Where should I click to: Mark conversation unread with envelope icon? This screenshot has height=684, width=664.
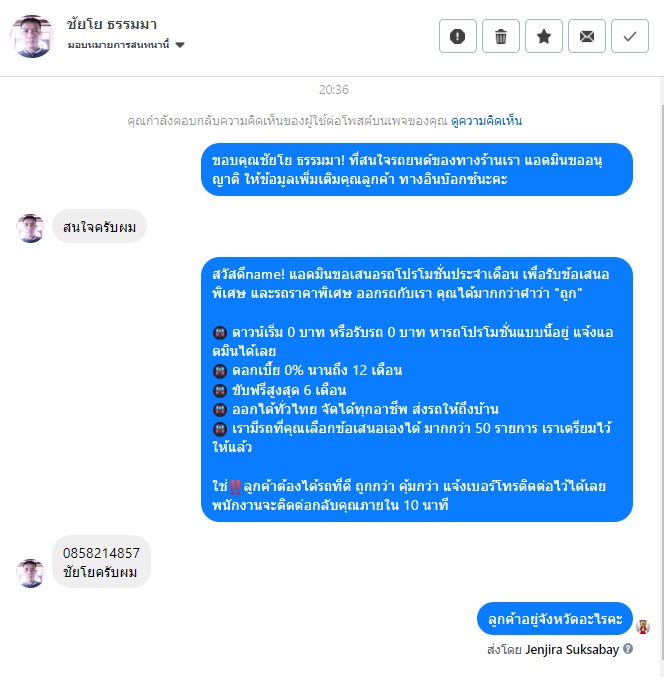587,36
